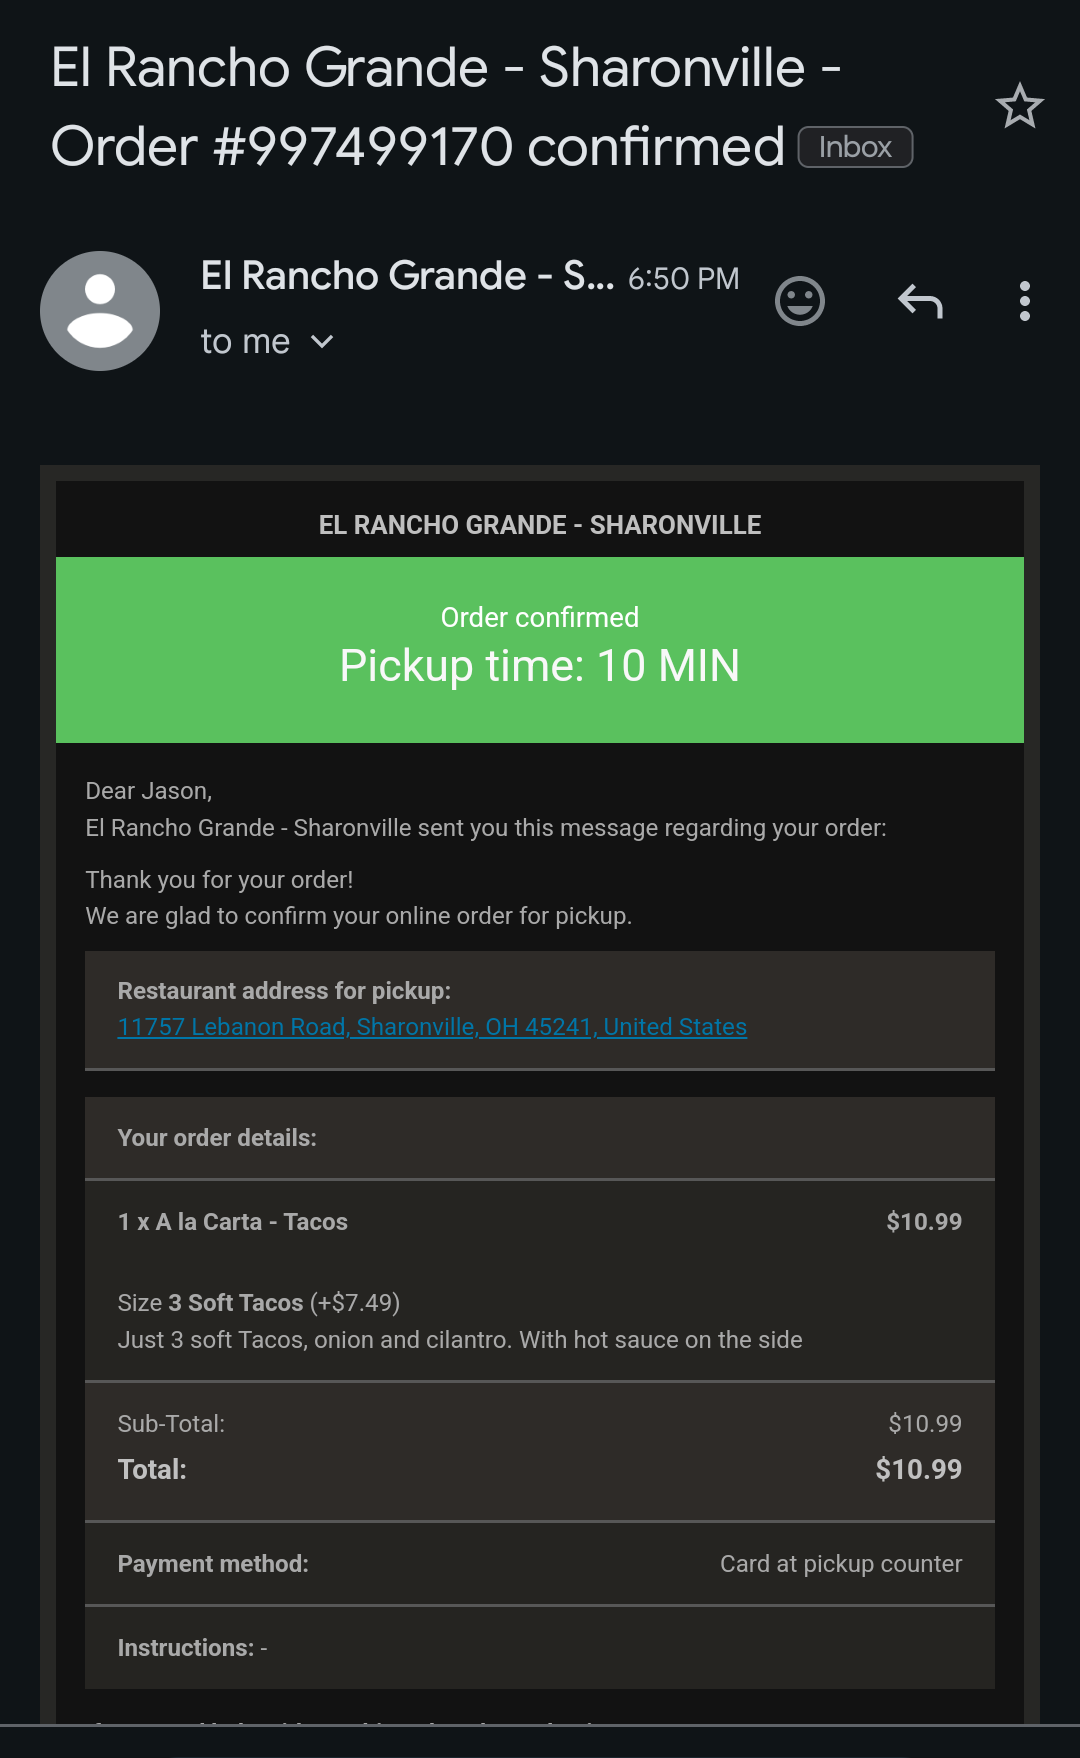The width and height of the screenshot is (1080, 1758).
Task: Tap the 6:50 PM timestamp
Action: coord(684,279)
